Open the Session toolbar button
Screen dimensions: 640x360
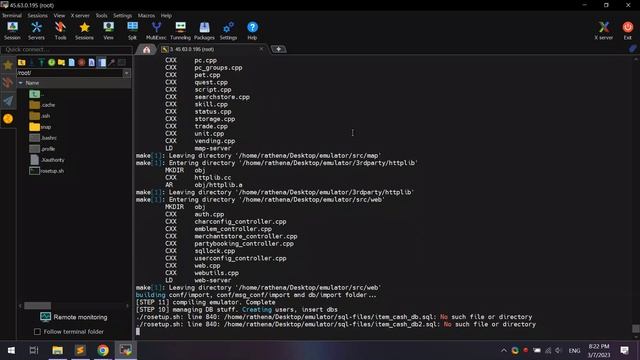tap(12, 31)
